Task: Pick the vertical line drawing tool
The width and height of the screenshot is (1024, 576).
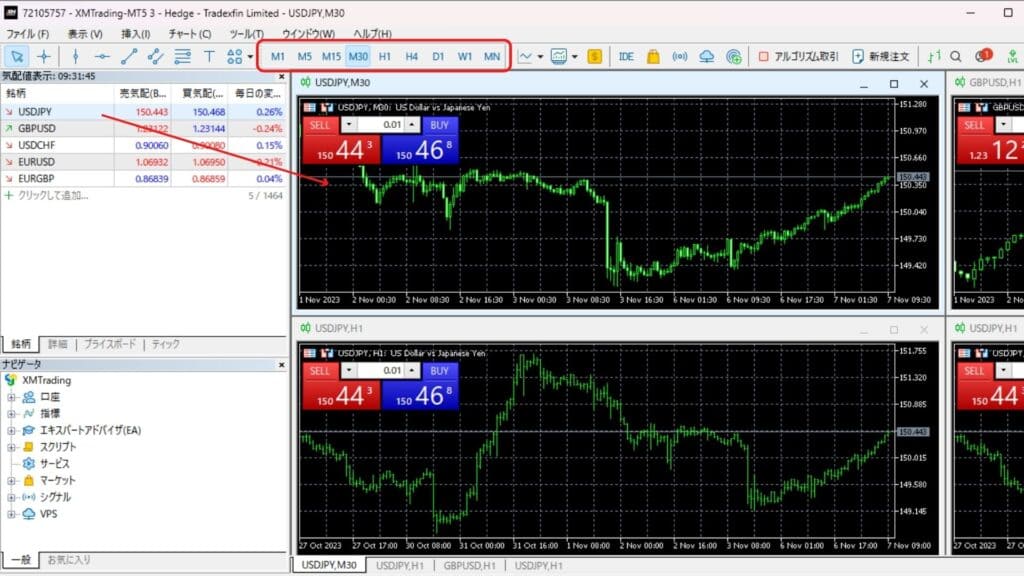Action: tap(76, 57)
